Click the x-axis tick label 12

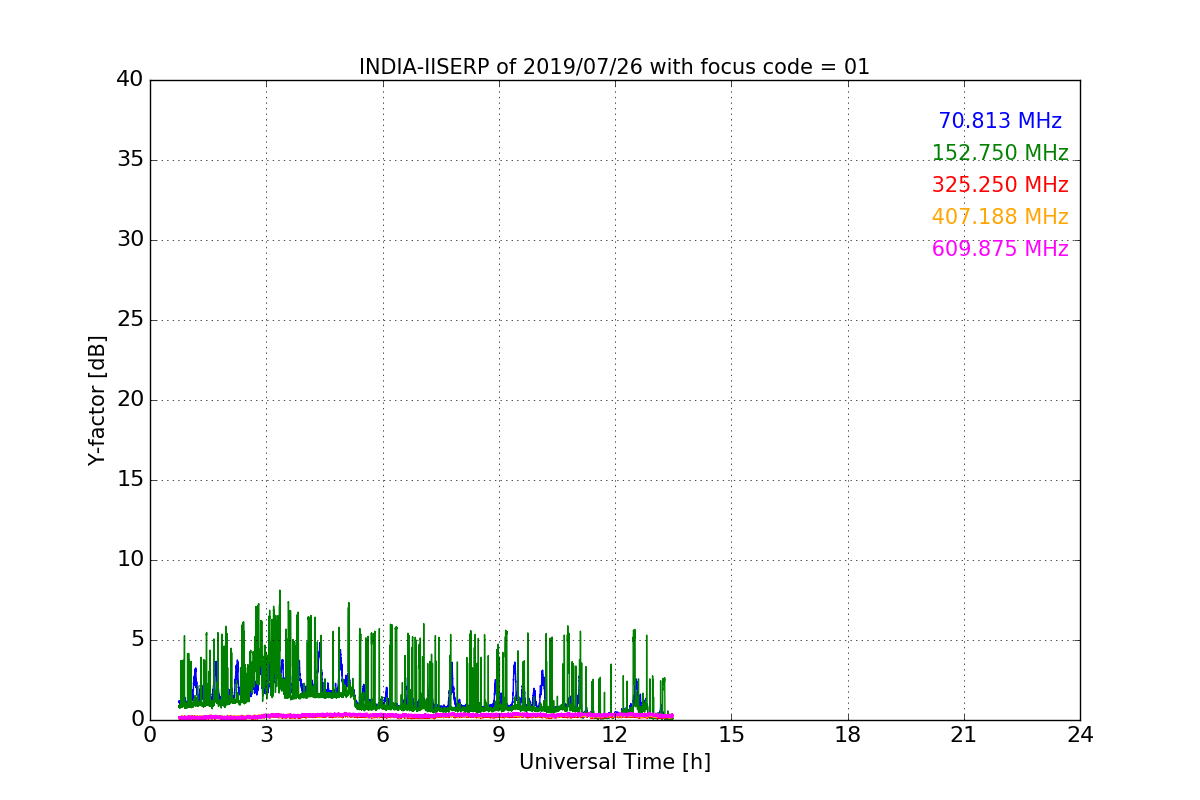click(x=615, y=735)
